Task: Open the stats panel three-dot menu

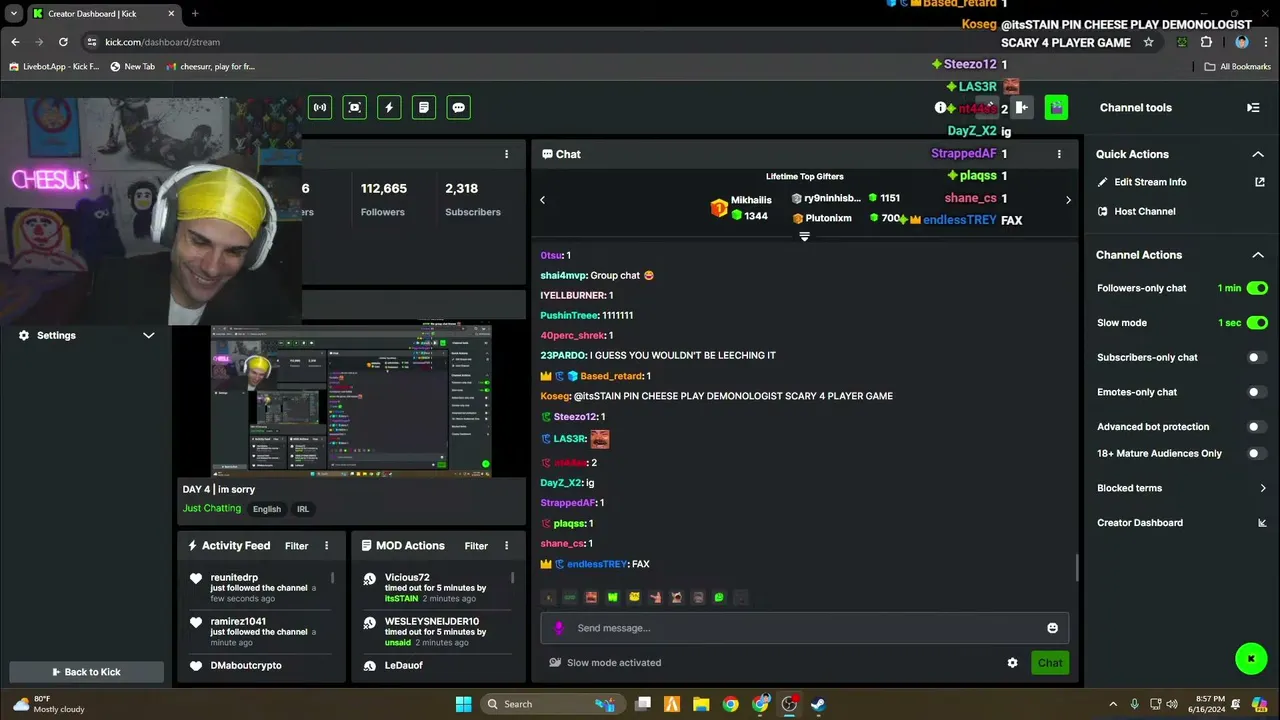Action: tap(506, 154)
